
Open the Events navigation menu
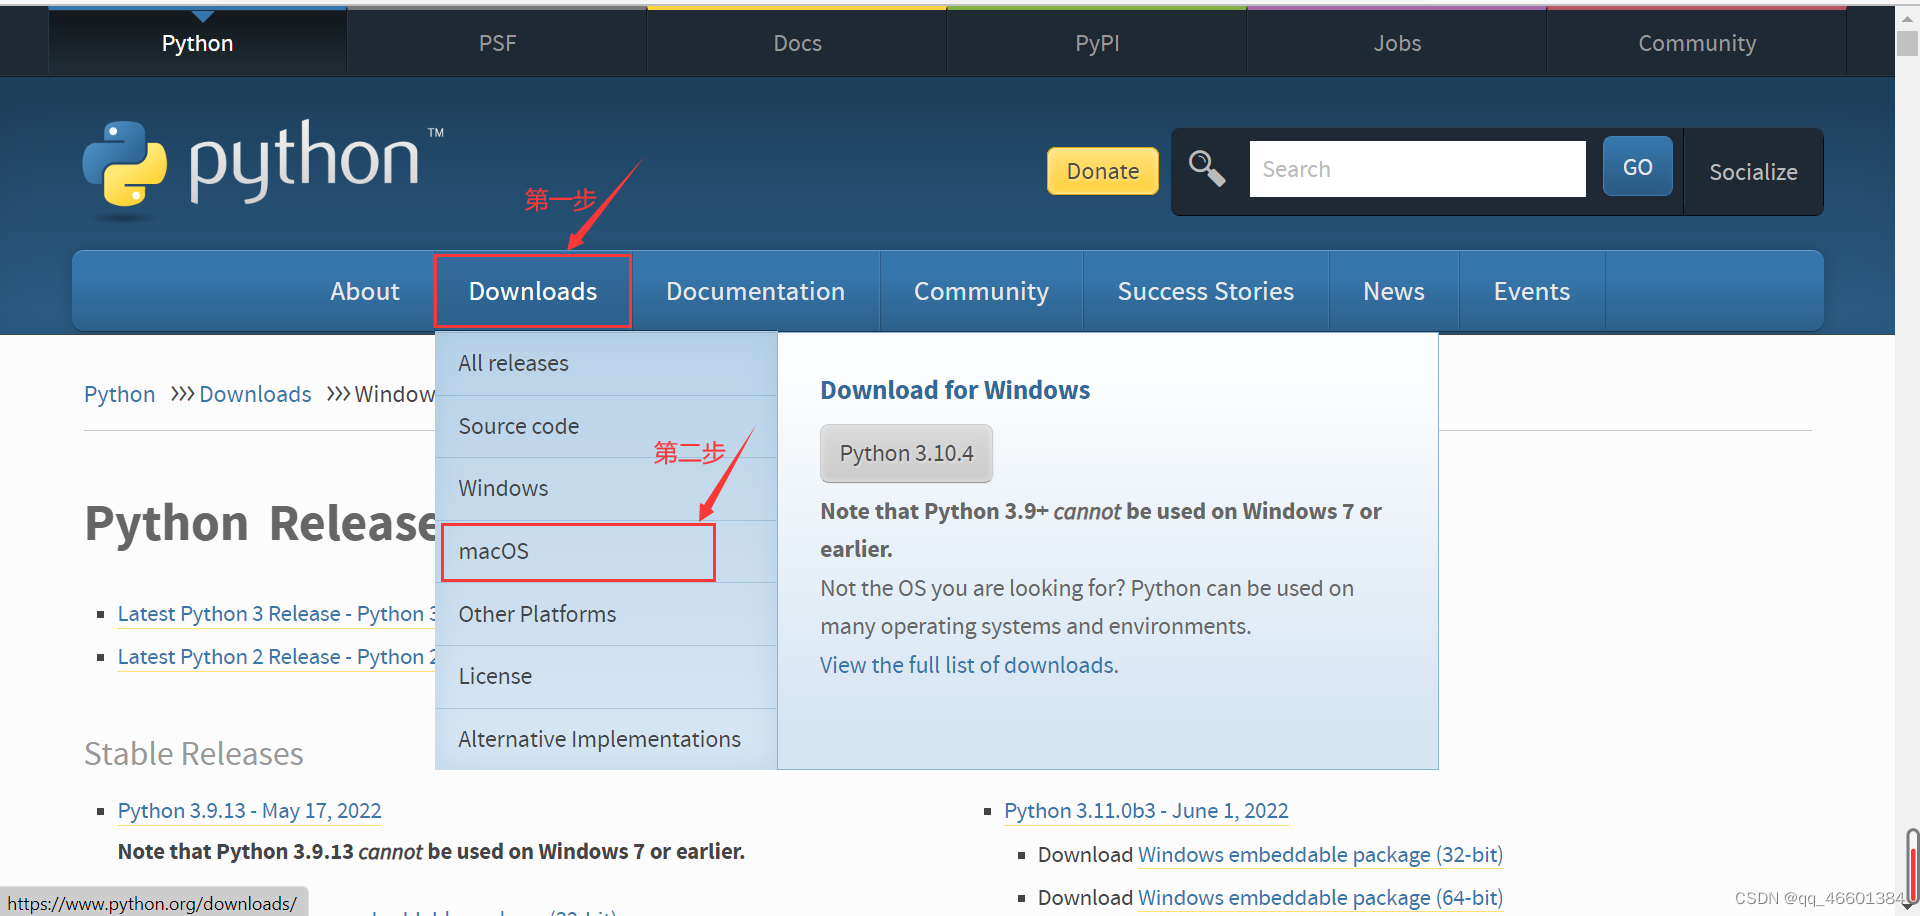pos(1532,291)
